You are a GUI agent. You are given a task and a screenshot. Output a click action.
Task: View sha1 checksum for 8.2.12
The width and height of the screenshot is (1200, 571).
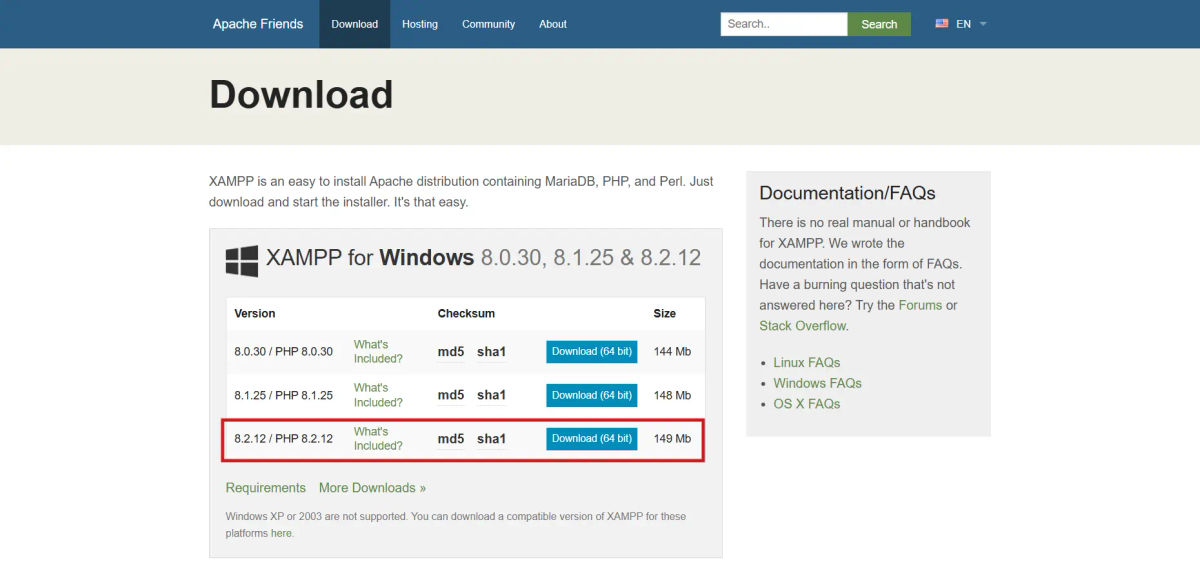pyautogui.click(x=491, y=439)
